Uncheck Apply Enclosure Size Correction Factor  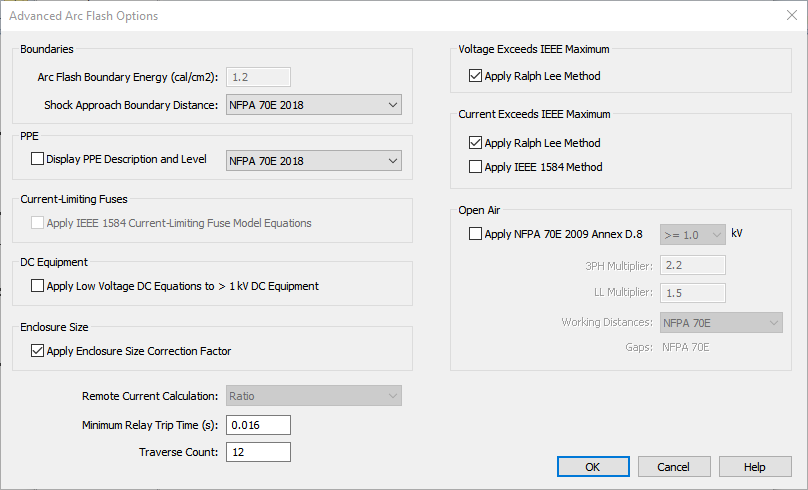pos(38,351)
